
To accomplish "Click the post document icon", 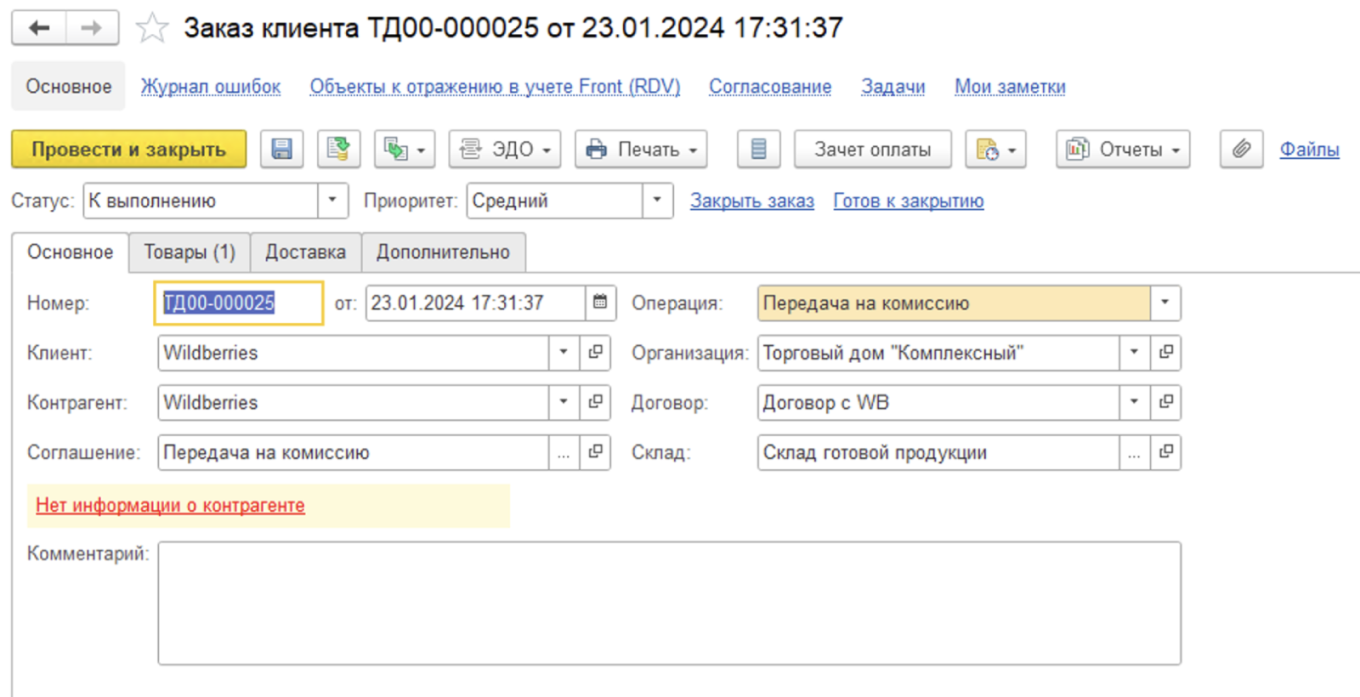I will [339, 150].
